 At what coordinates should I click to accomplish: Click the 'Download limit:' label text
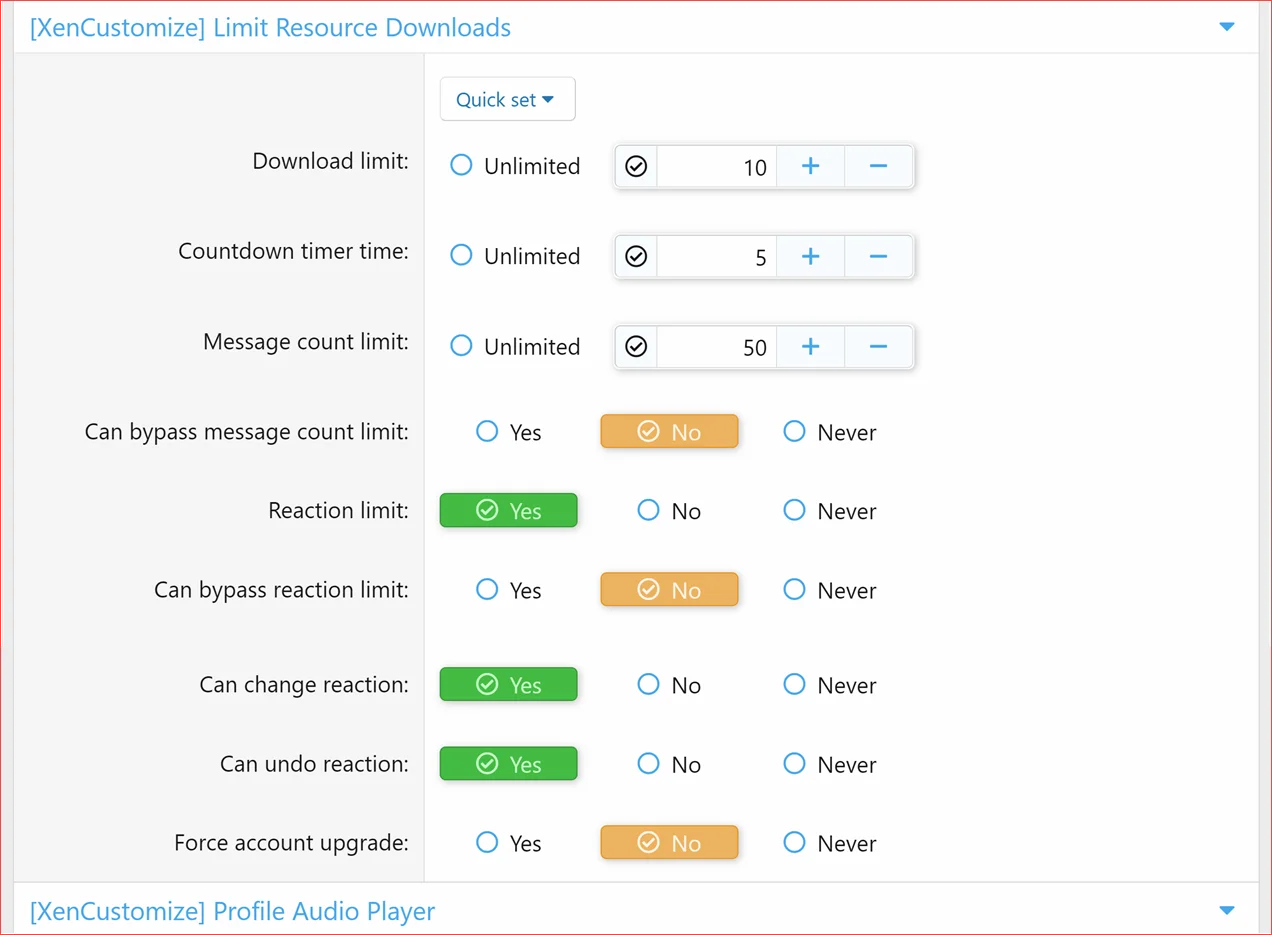click(x=331, y=161)
